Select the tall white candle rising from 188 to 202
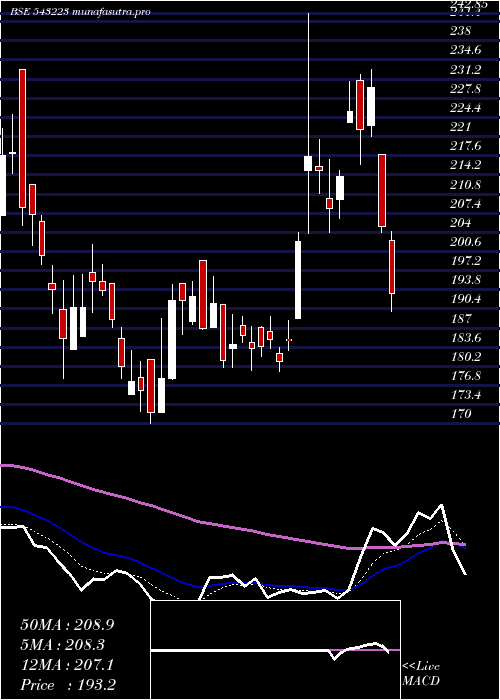This screenshot has height=700, width=500. coord(298,280)
